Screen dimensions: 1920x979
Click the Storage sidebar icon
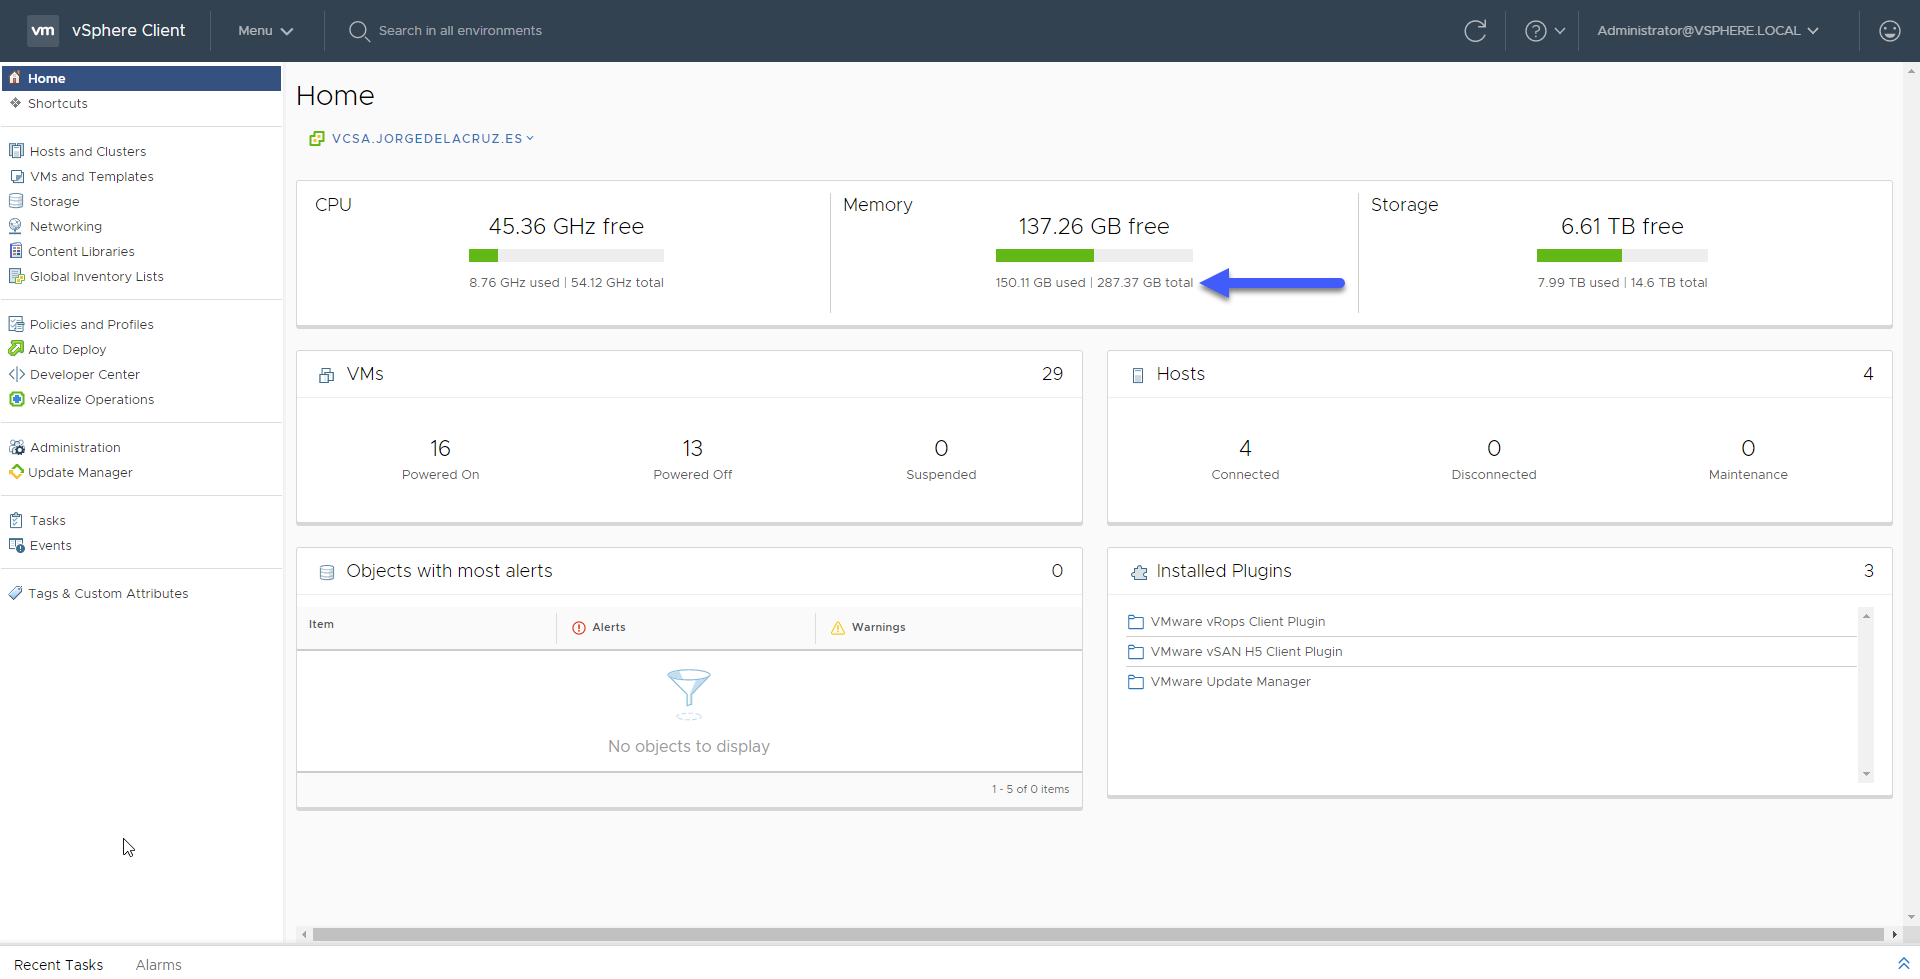16,201
